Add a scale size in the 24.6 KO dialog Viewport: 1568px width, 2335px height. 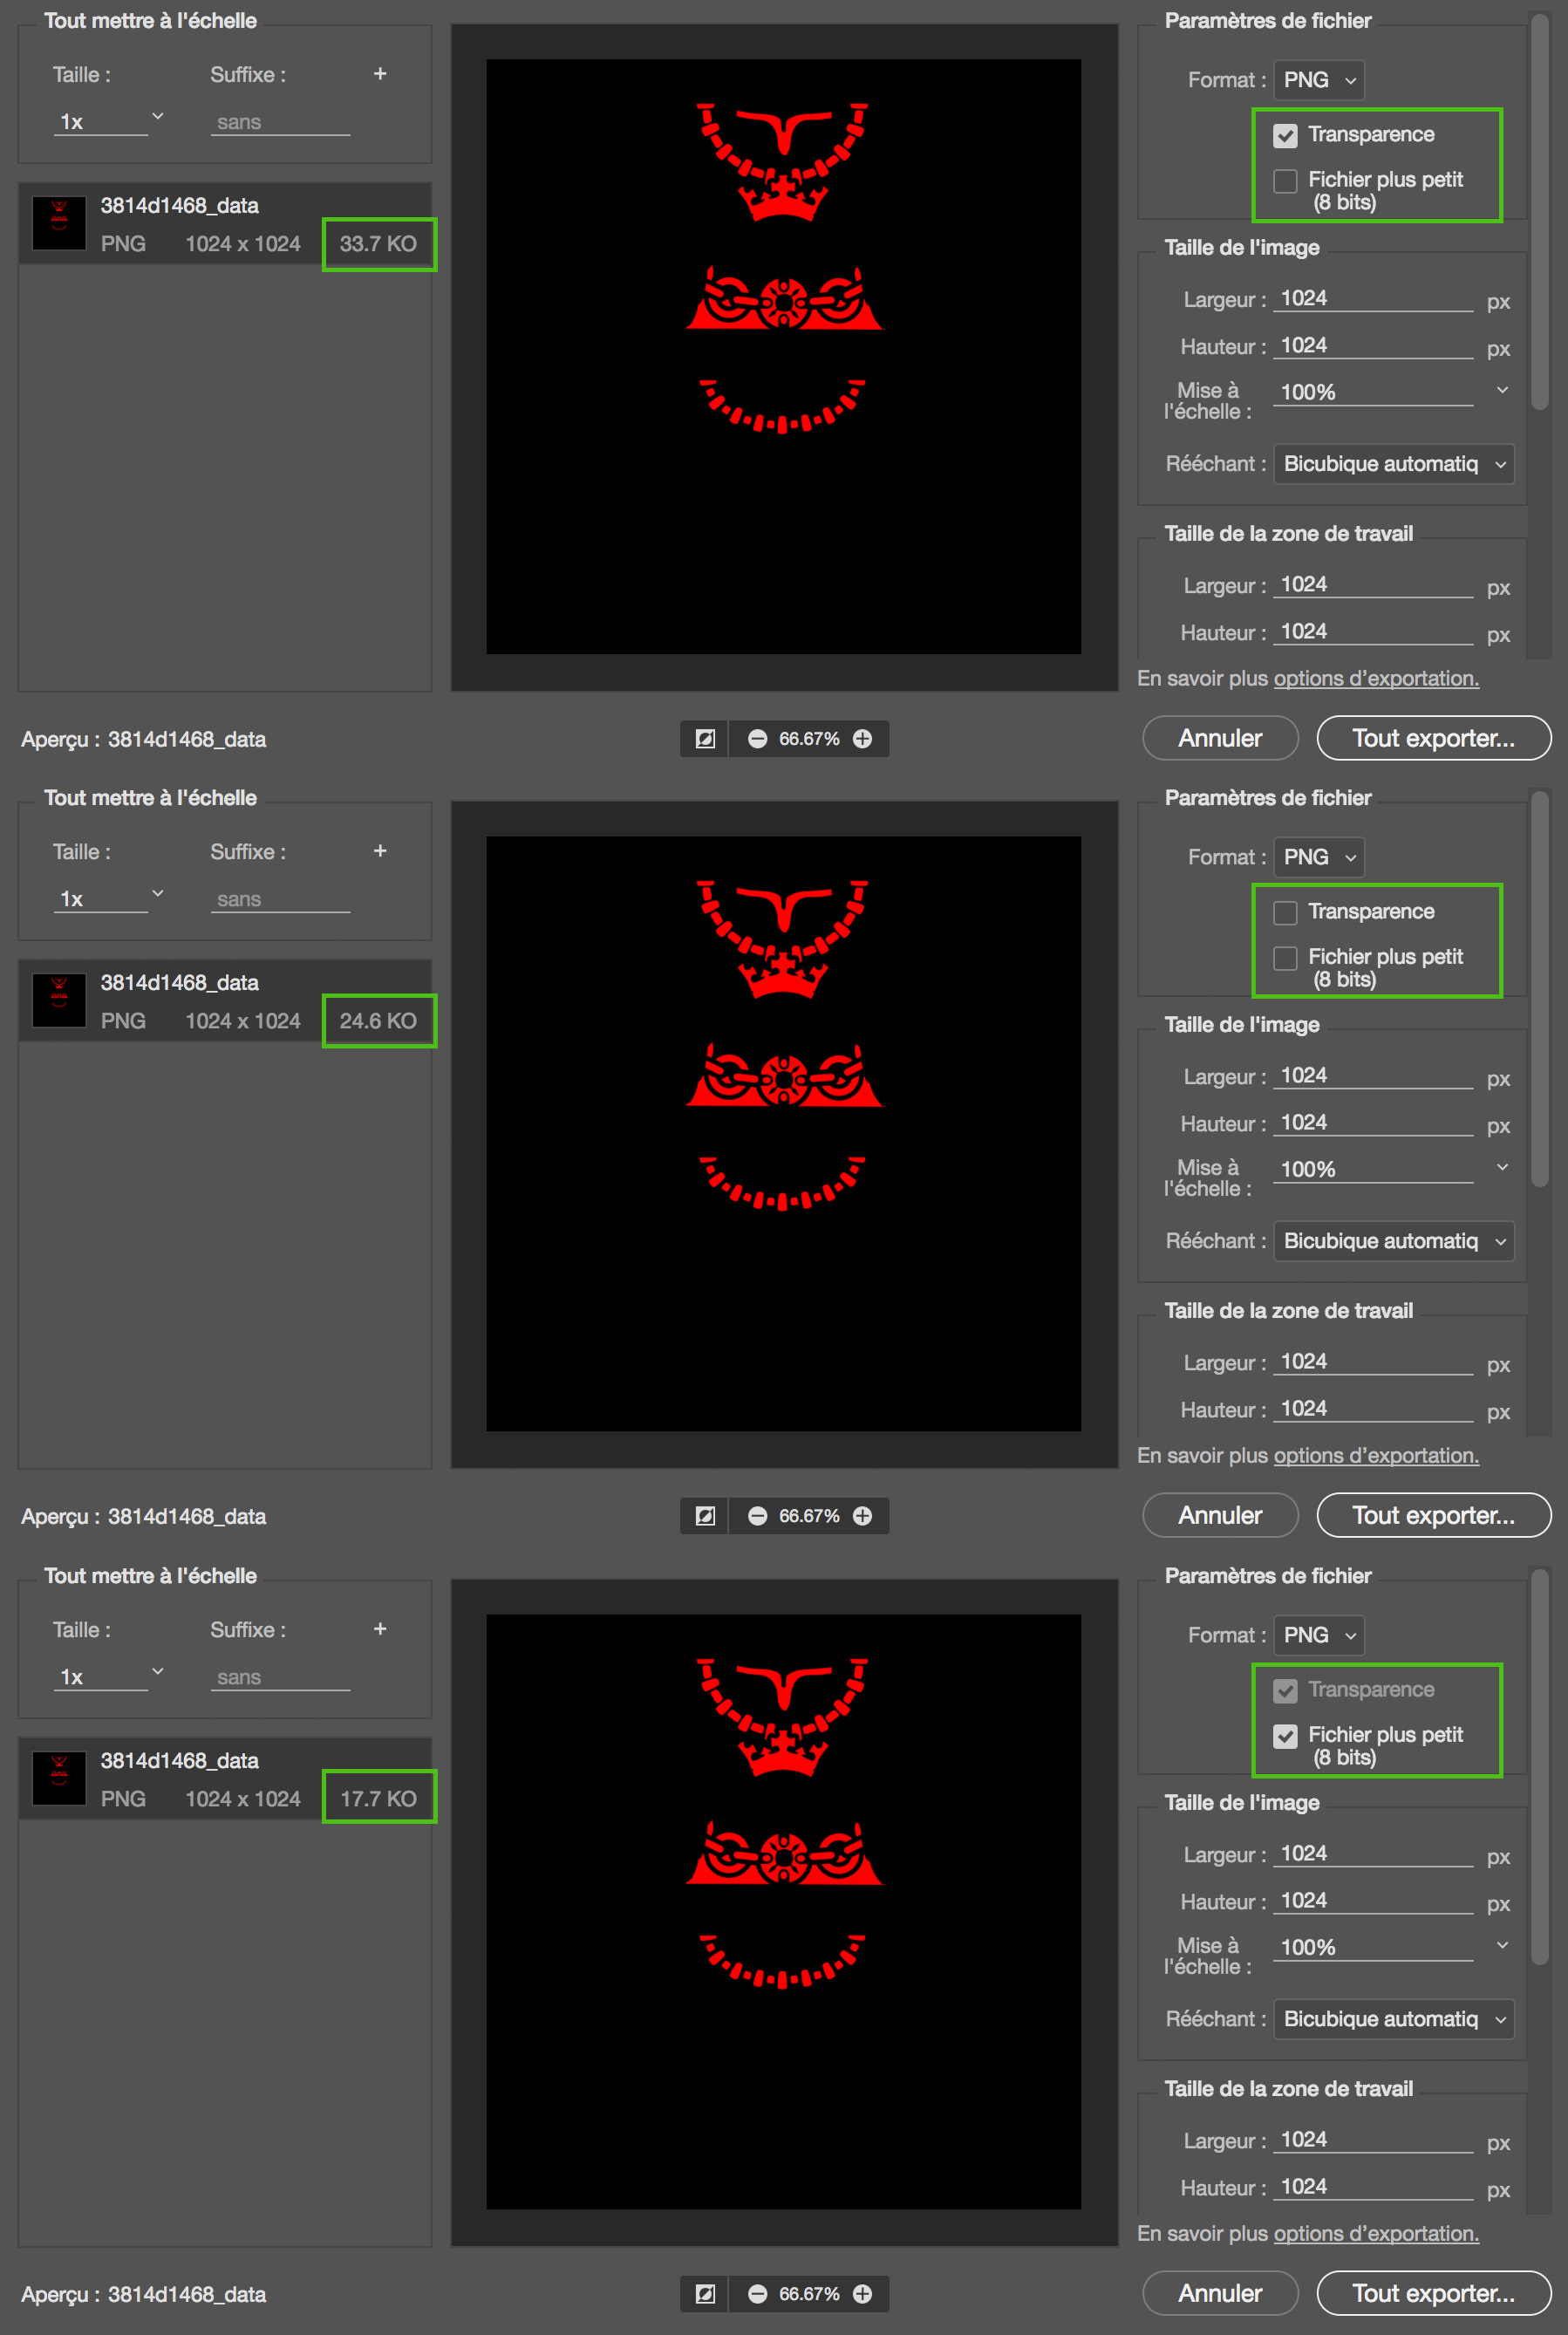(380, 851)
